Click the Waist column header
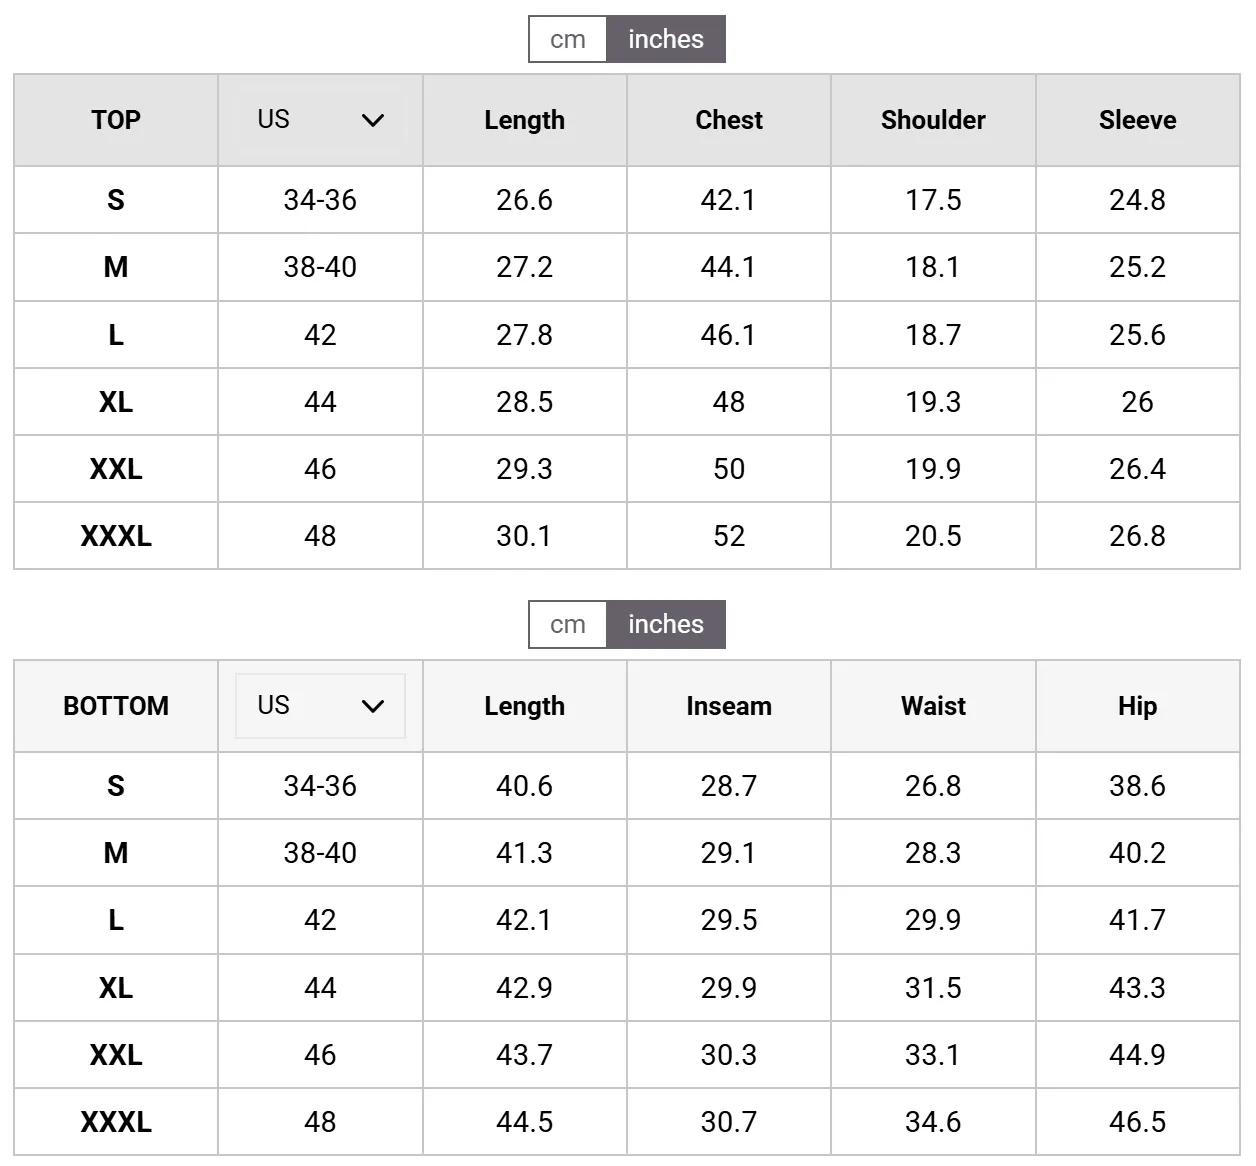 point(933,706)
